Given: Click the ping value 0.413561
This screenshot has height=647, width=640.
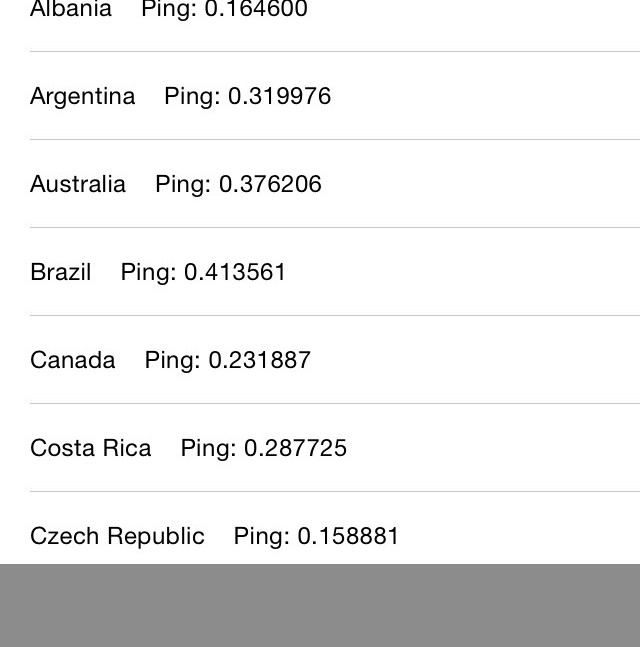Looking at the screenshot, I should coord(235,272).
